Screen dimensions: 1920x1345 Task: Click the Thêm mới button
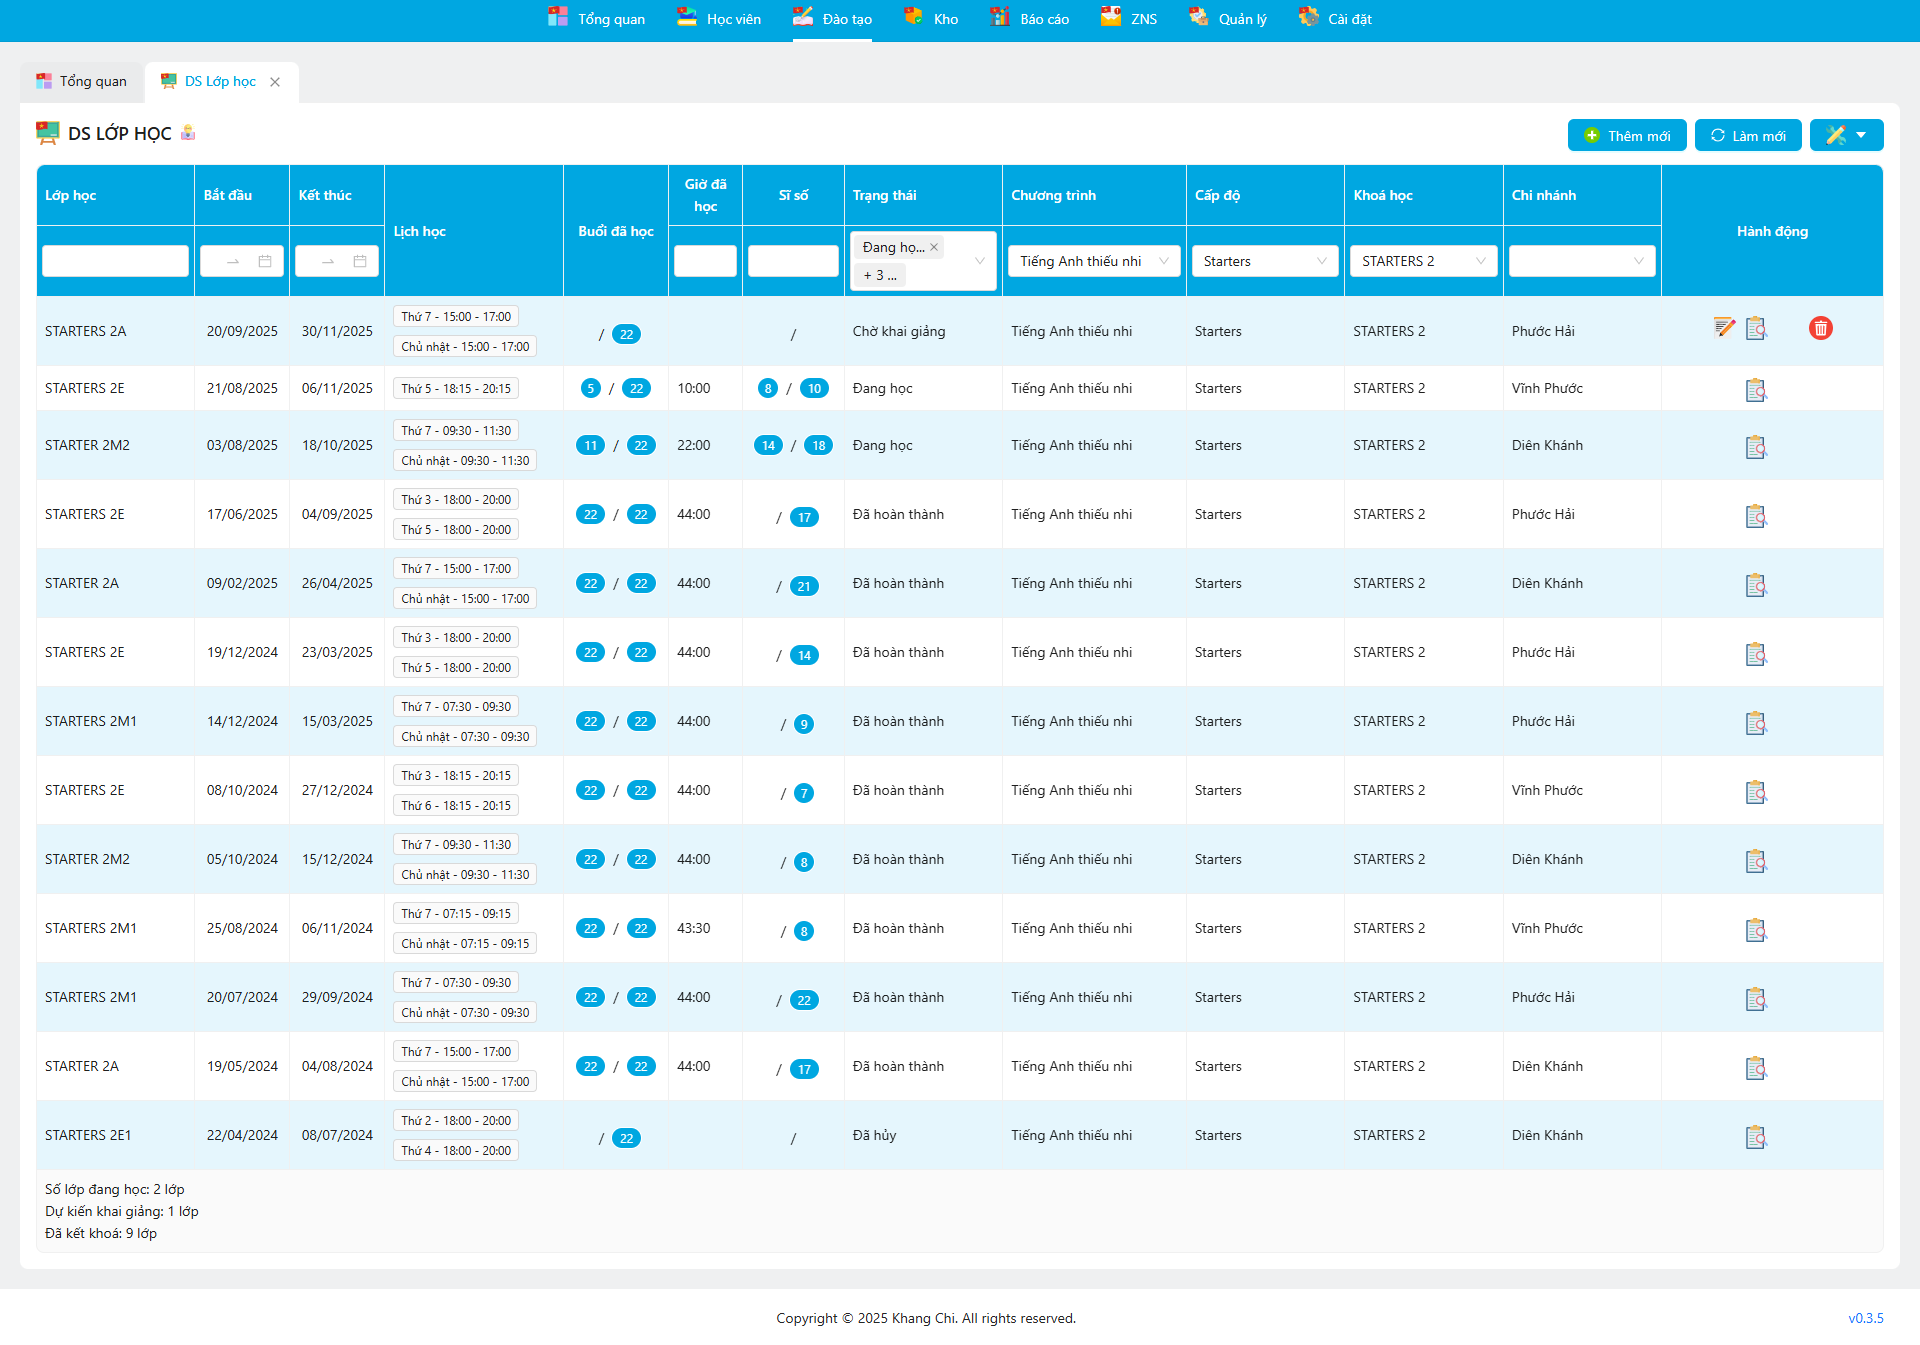pos(1627,135)
